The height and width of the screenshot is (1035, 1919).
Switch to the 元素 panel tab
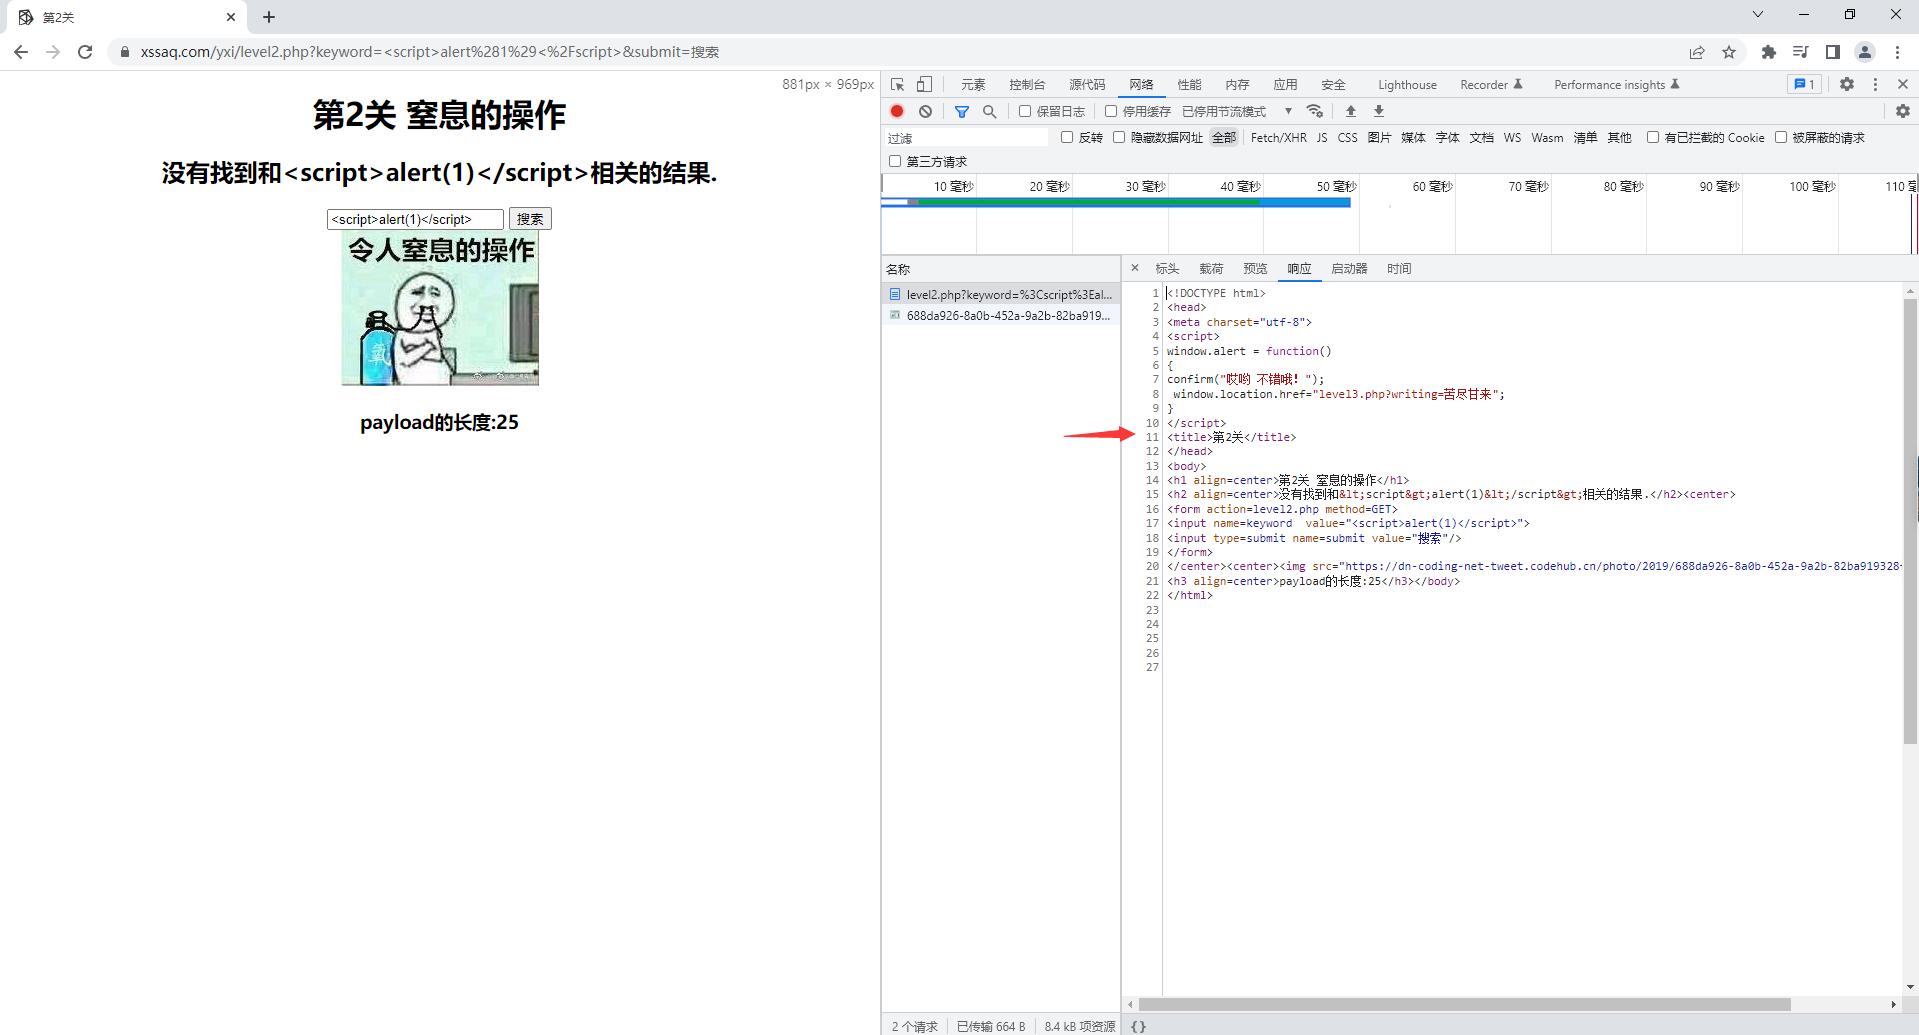[x=973, y=85]
